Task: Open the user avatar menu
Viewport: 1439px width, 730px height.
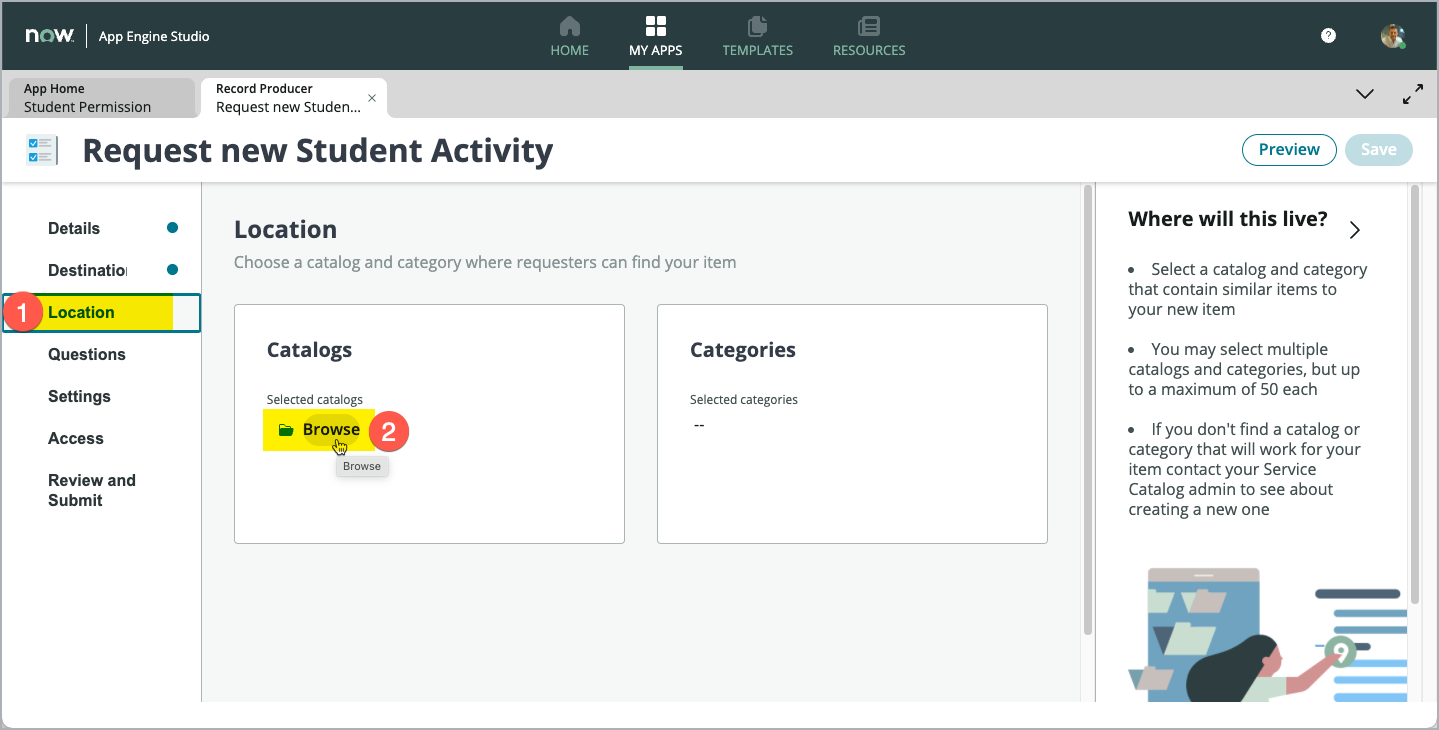Action: pyautogui.click(x=1393, y=36)
